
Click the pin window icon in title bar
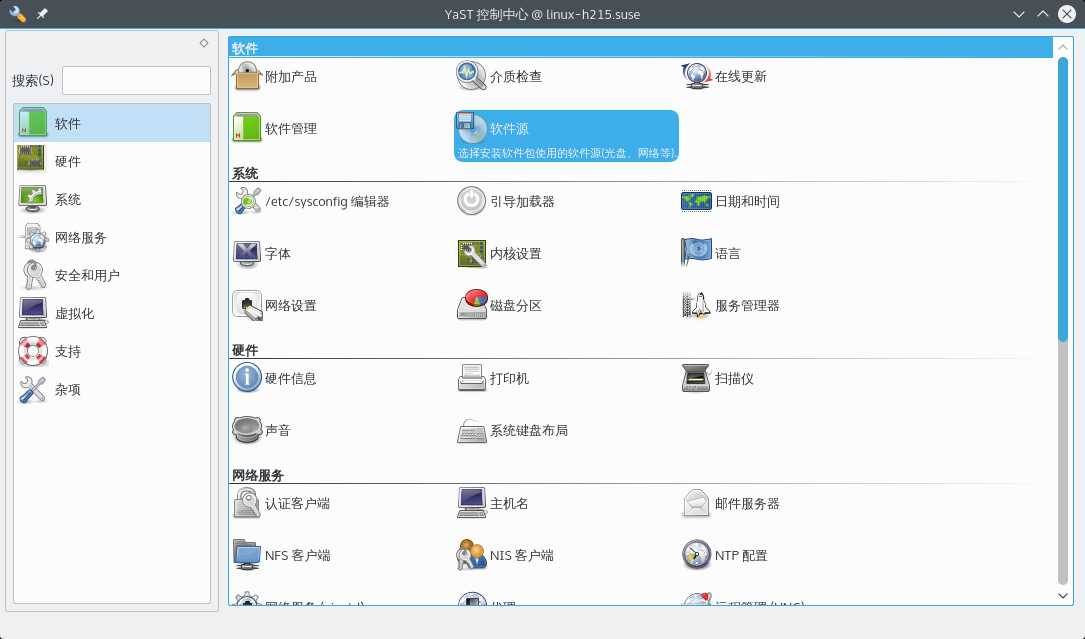point(42,14)
